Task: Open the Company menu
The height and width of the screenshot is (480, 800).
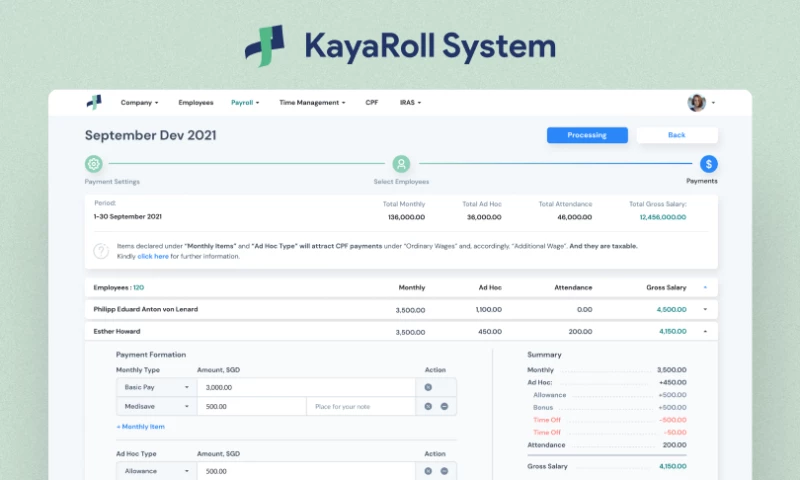Action: (x=139, y=103)
